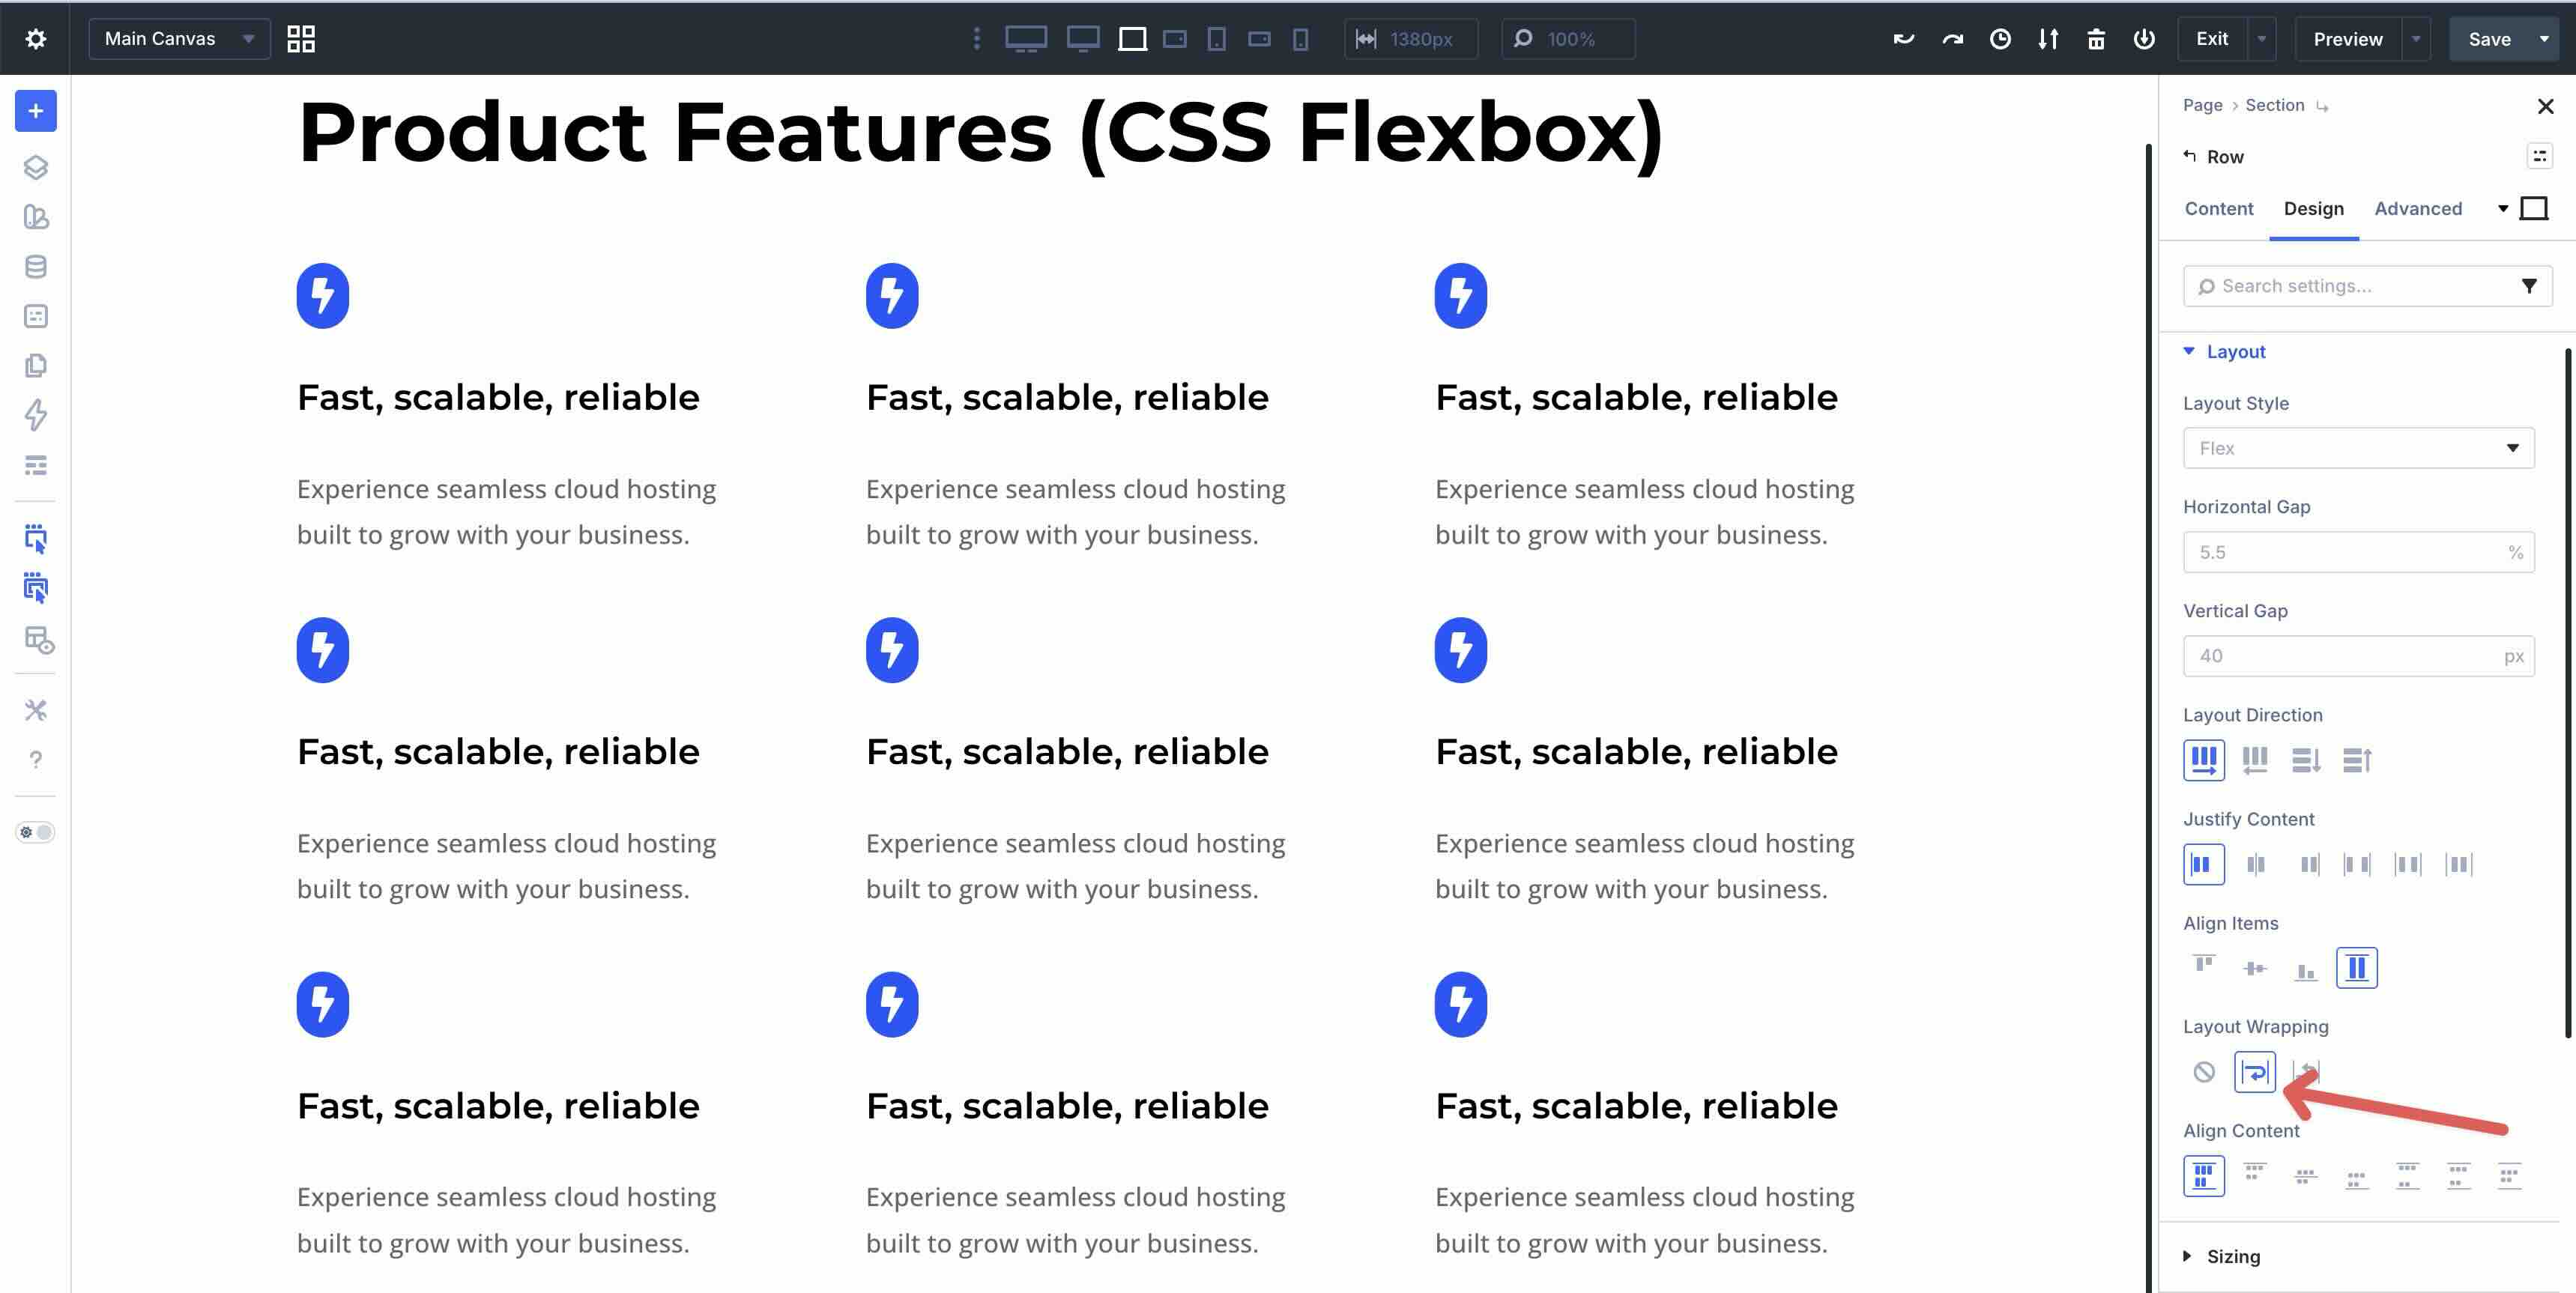The width and height of the screenshot is (2576, 1293).
Task: Switch to the mobile portrait breakpoint
Action: (1299, 39)
